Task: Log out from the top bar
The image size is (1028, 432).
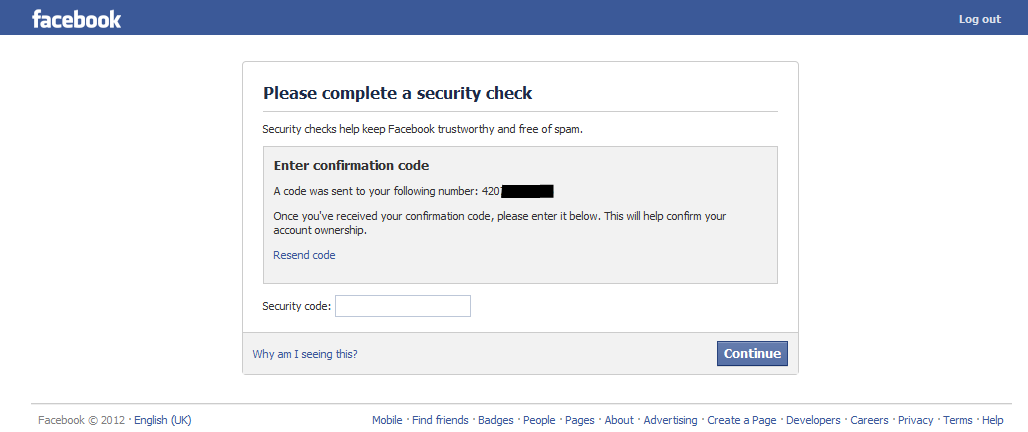Action: 979,19
